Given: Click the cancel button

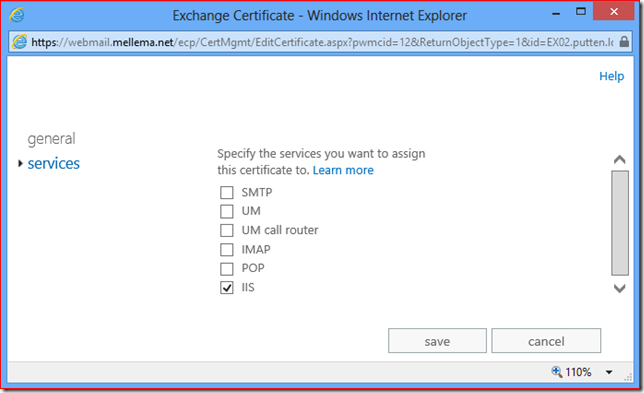Looking at the screenshot, I should pos(546,341).
